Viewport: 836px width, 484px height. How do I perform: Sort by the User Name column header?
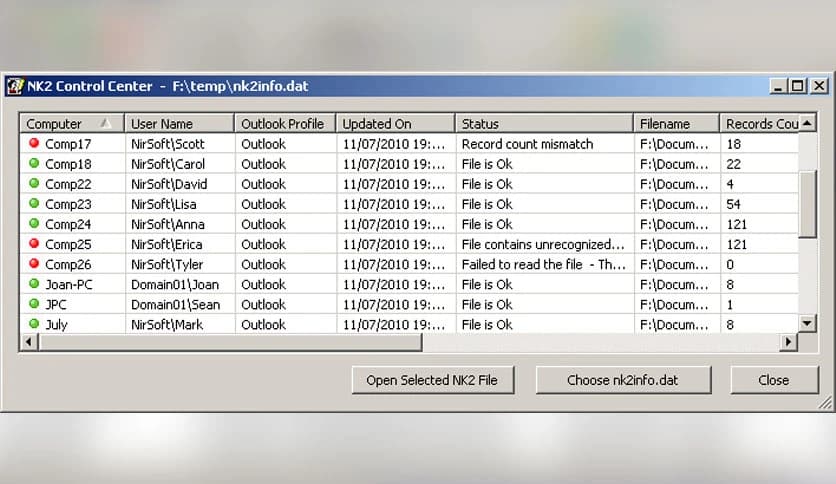pos(180,124)
